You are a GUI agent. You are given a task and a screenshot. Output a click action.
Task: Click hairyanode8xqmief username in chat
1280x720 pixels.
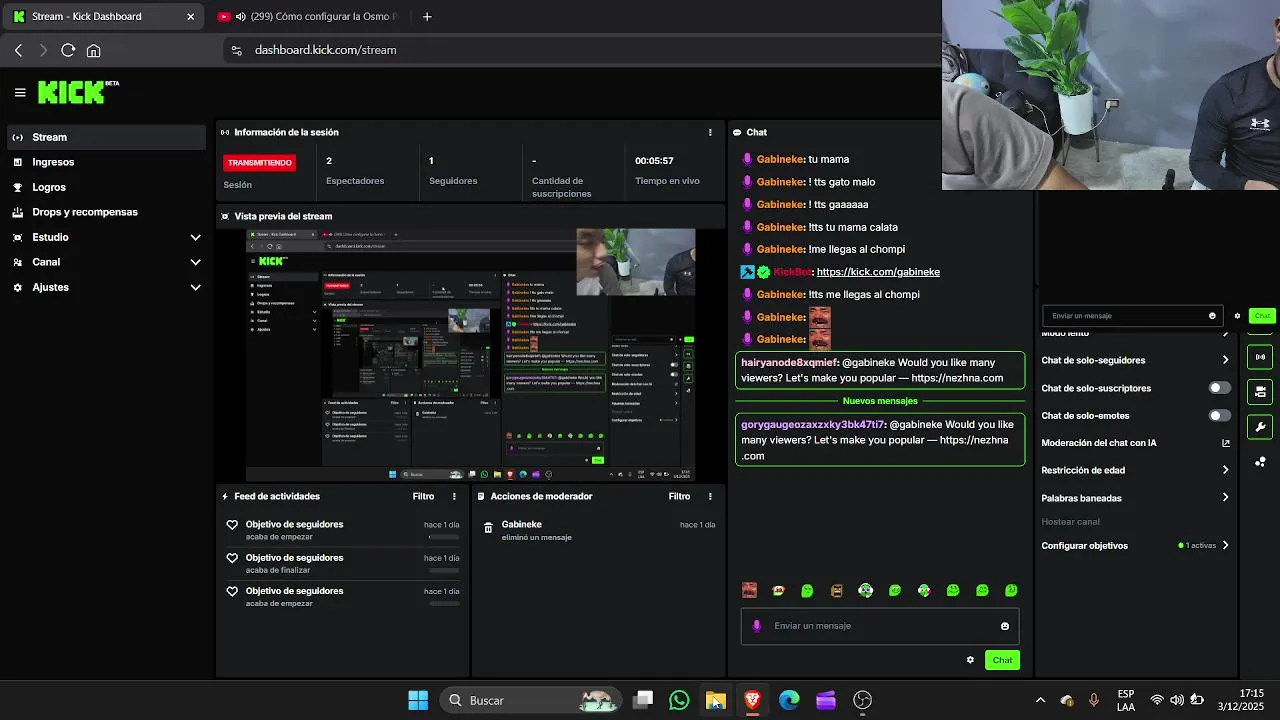pos(790,362)
